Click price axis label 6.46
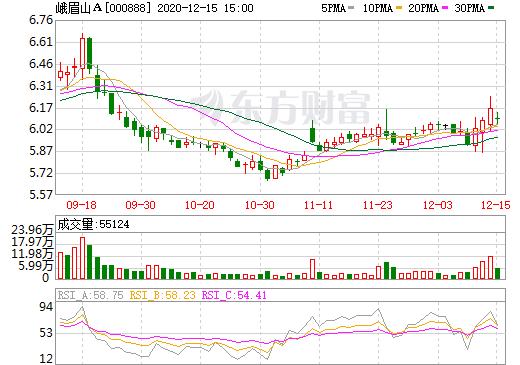This screenshot has height=365, width=520. pyautogui.click(x=41, y=64)
